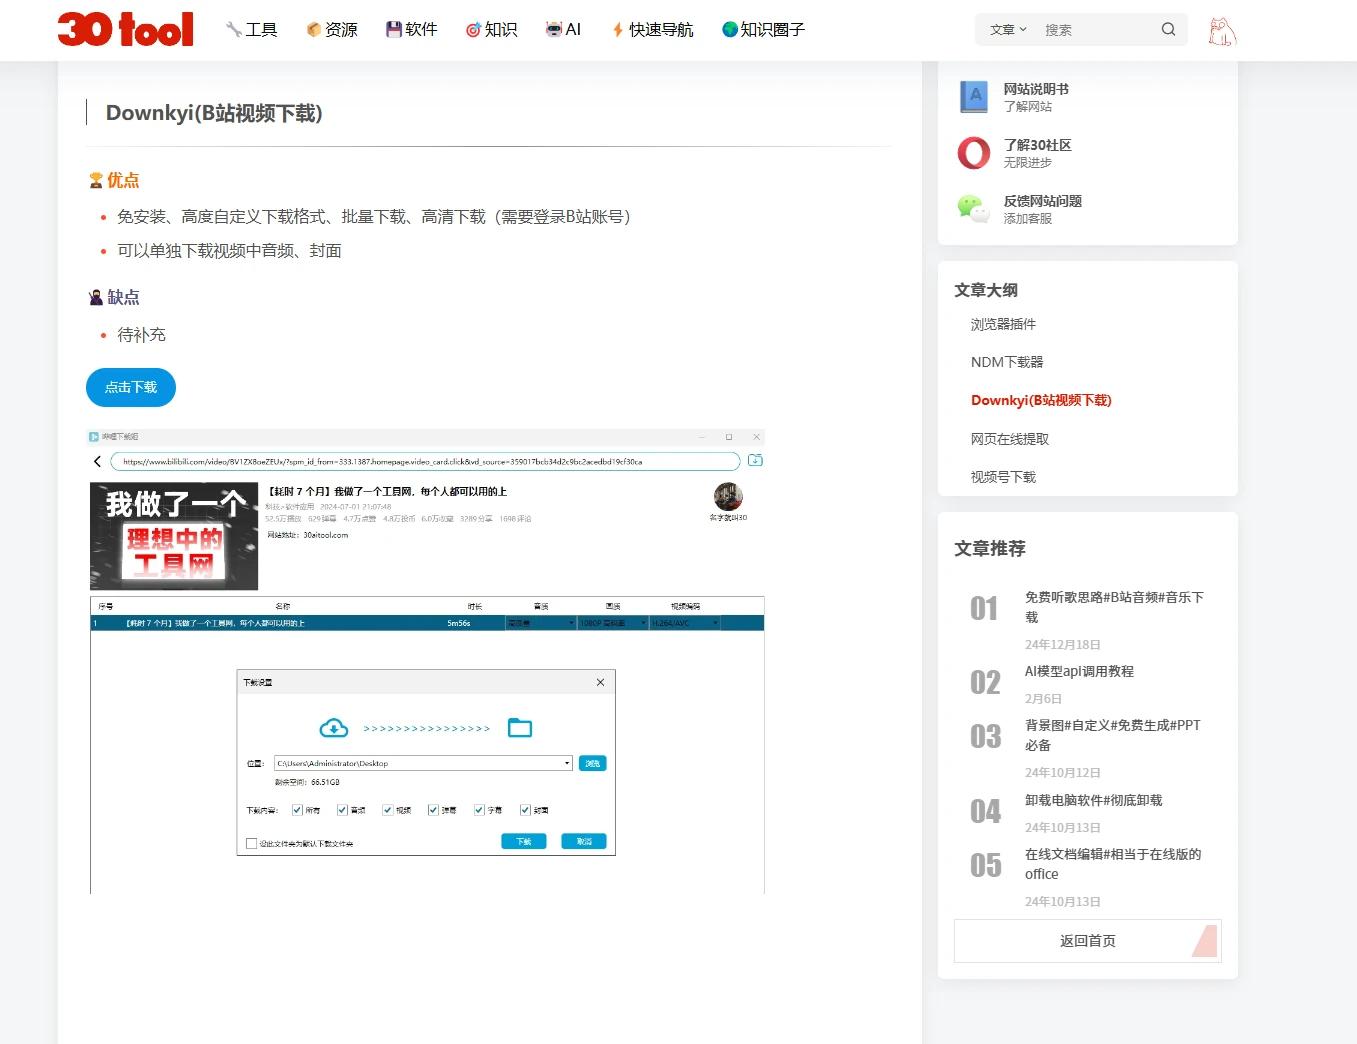
Task: Open the 工具 navigation menu
Action: point(252,30)
